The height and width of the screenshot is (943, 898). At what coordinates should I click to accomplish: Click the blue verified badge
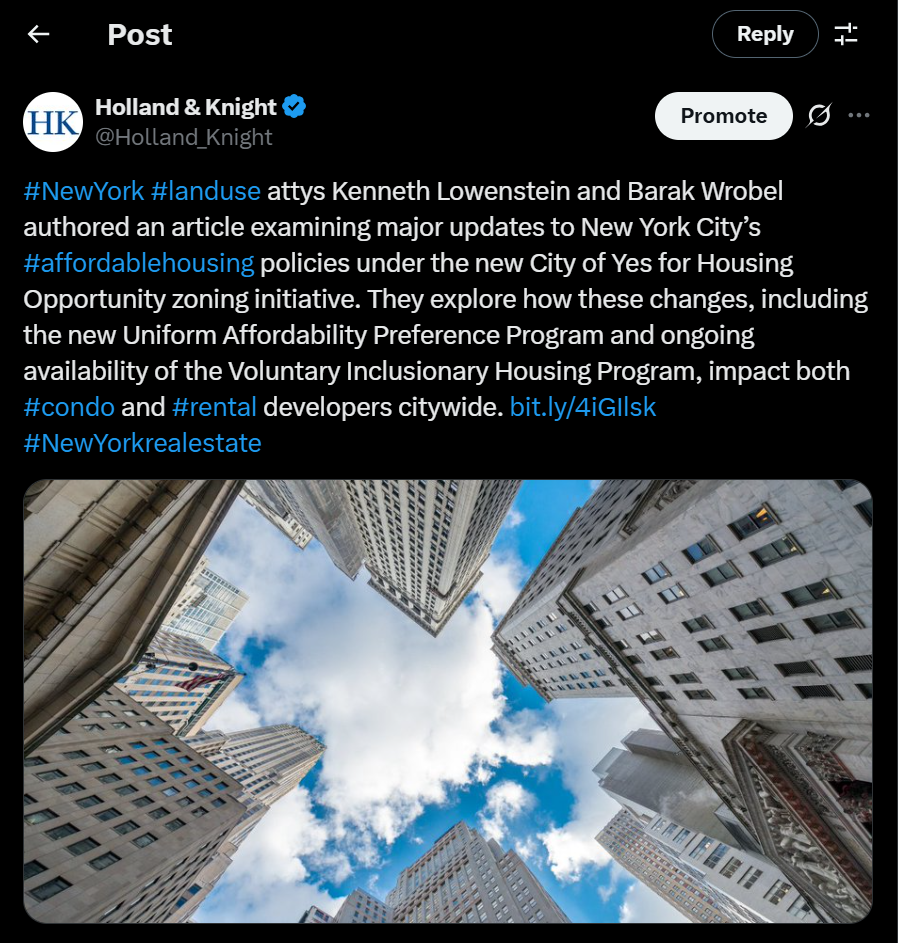294,106
